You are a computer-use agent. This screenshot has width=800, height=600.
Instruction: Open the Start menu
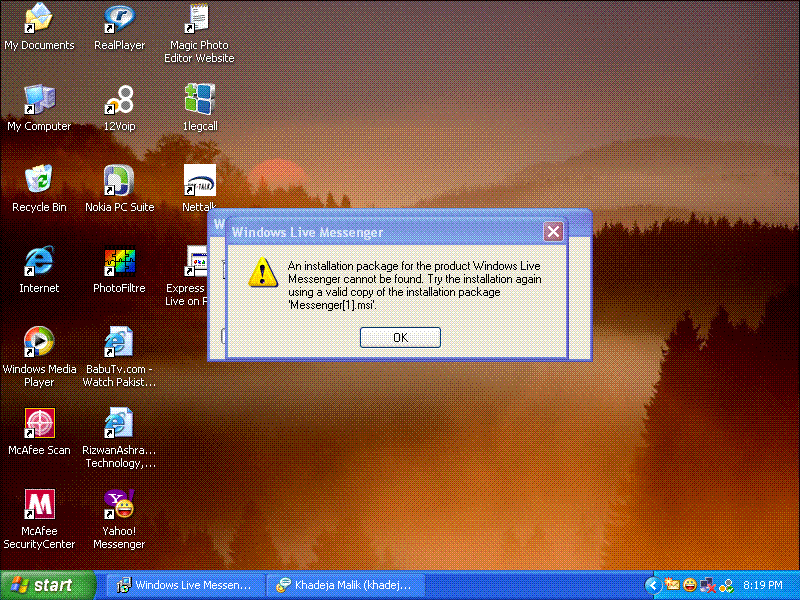pos(48,585)
